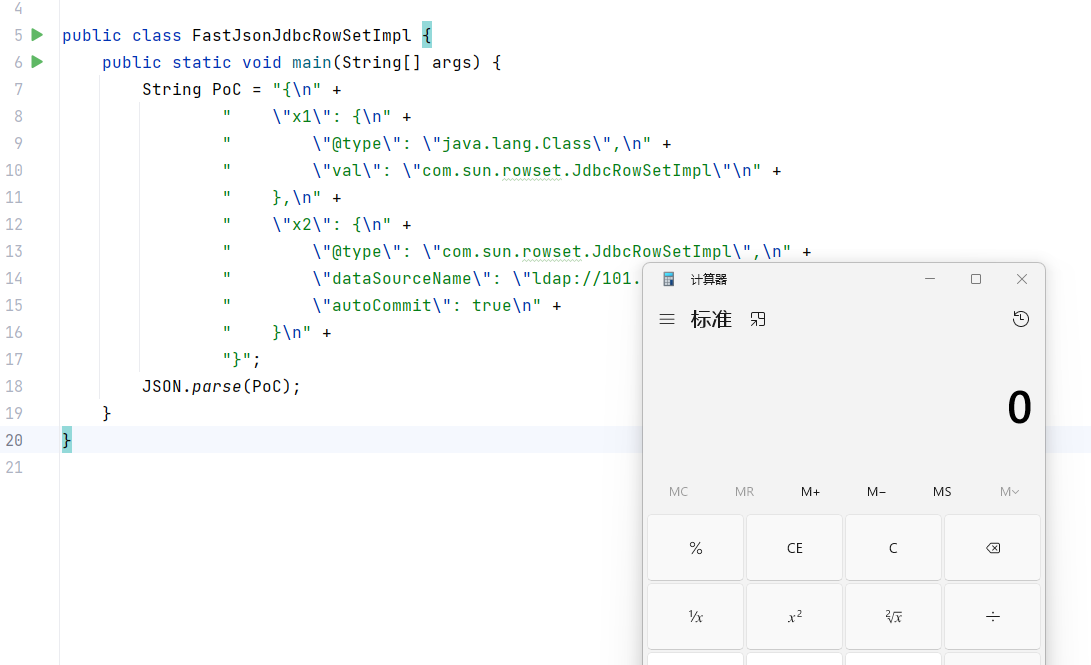The width and height of the screenshot is (1091, 665).
Task: Click the calculator app icon in the title bar
Action: pyautogui.click(x=669, y=279)
